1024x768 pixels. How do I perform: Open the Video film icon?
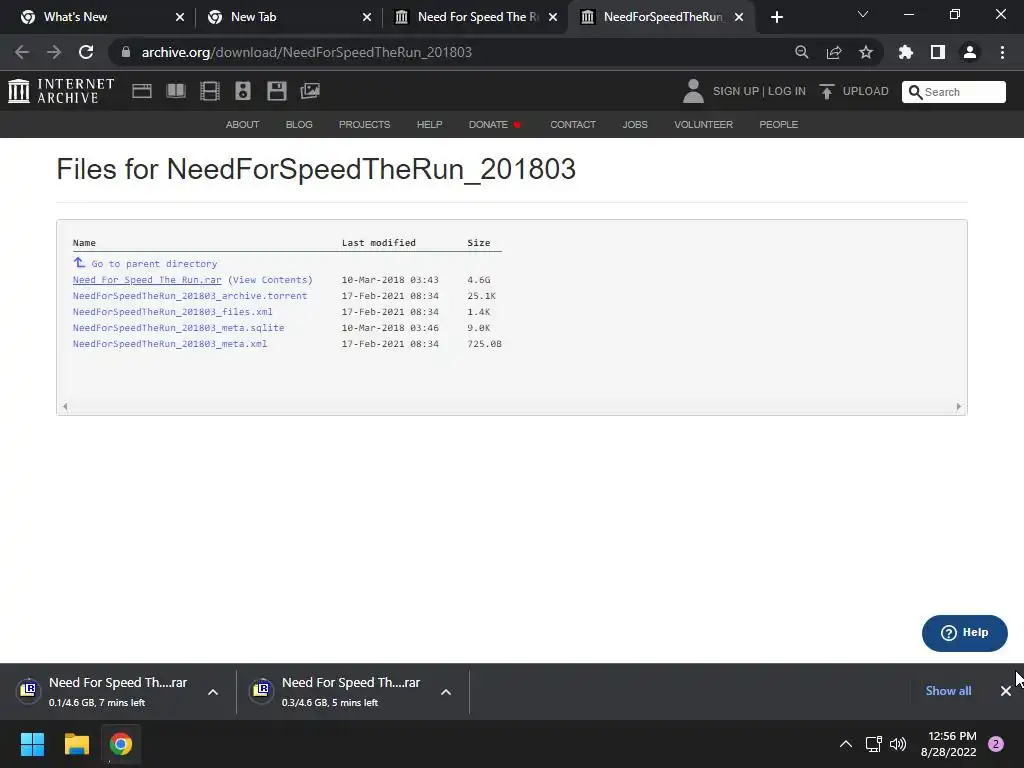(x=210, y=91)
